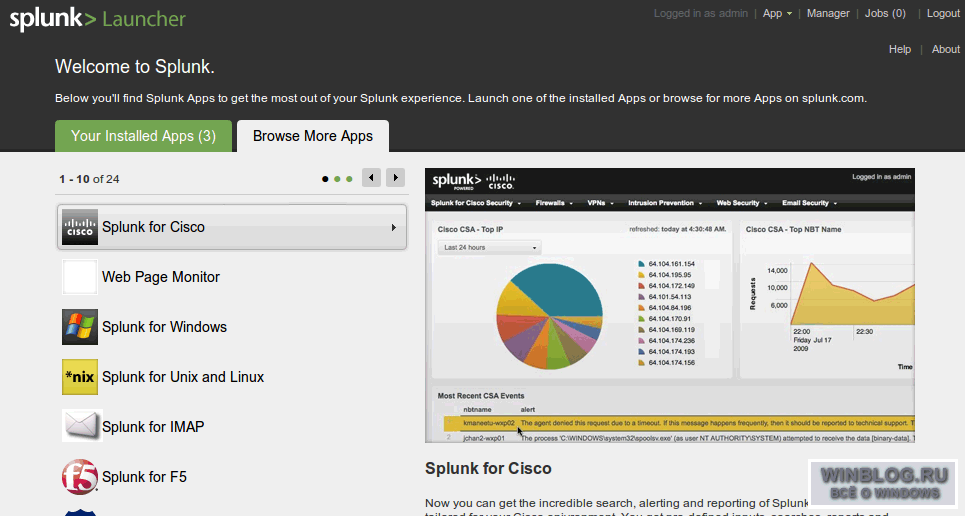
Task: Open the App dropdown menu
Action: point(777,14)
